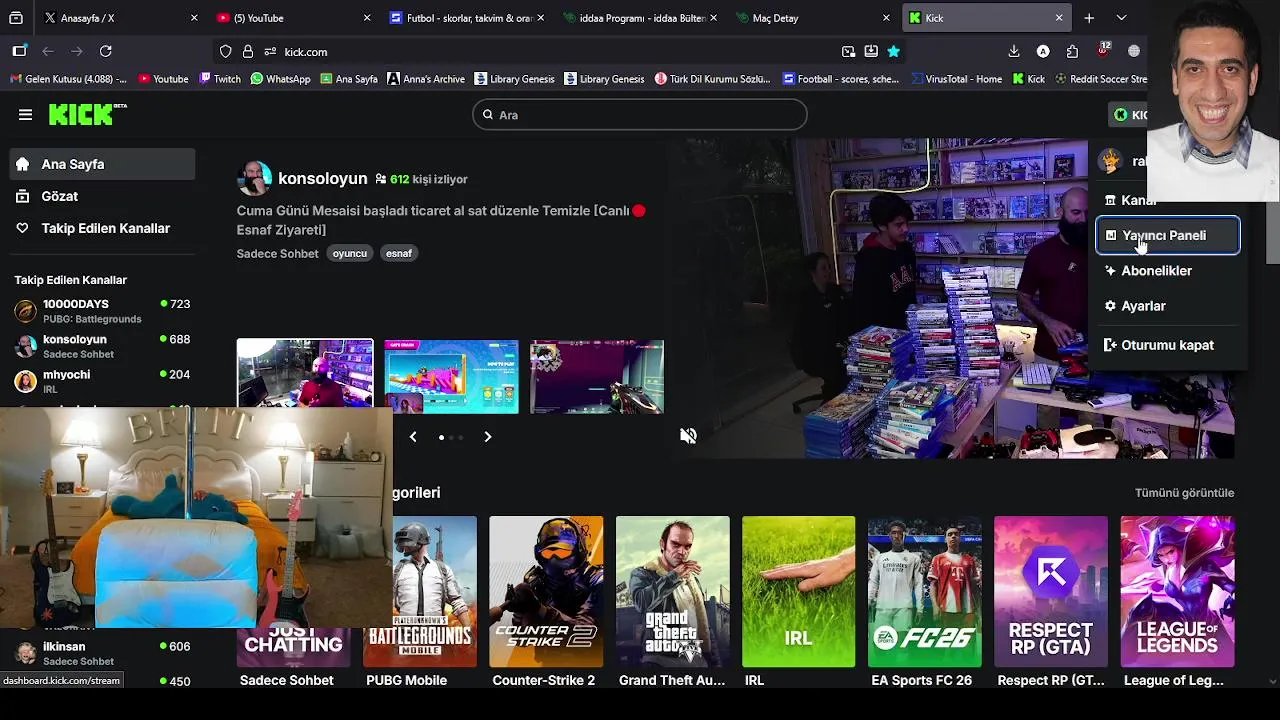Viewport: 1280px width, 720px height.
Task: Open Takip Edilen Kanallar in sidebar
Action: [103, 228]
